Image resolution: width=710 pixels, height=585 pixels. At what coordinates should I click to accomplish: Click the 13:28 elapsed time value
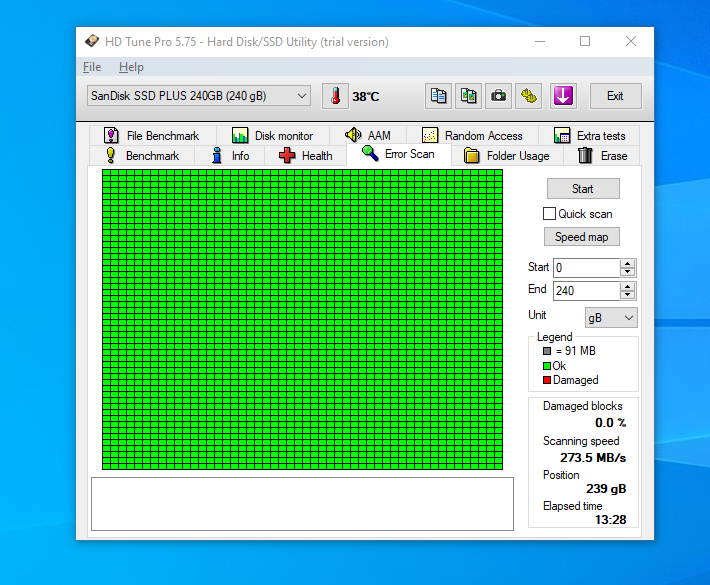[610, 520]
